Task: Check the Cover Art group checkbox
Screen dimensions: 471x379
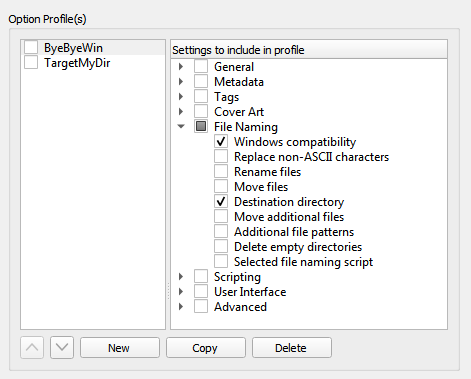Action: 201,111
